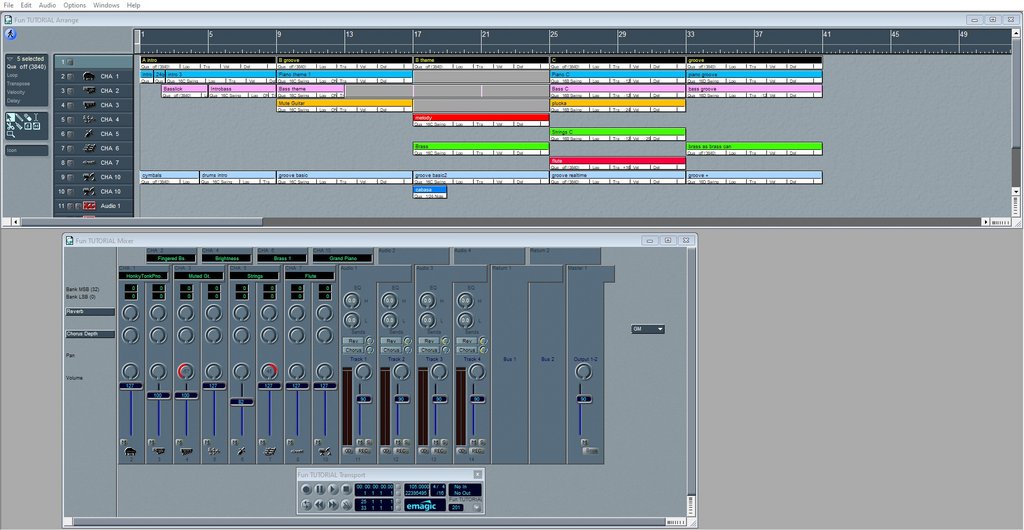Select the text cursor tool in the toolbox

(36, 117)
